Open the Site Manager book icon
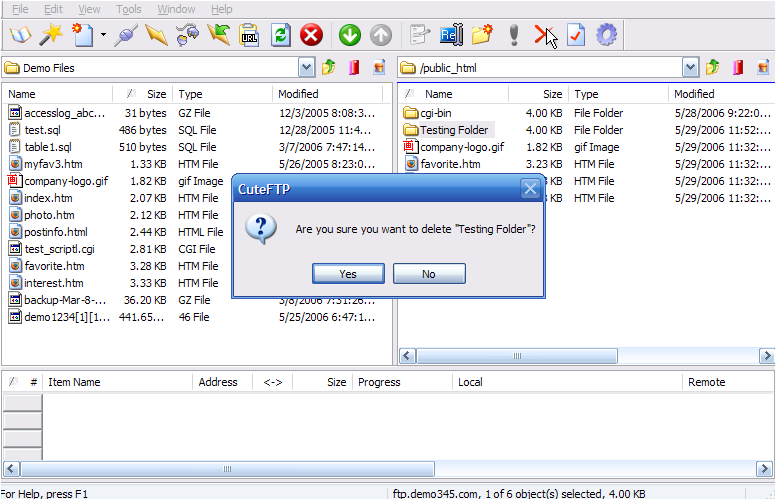Viewport: 776px width, 500px height. pos(21,35)
